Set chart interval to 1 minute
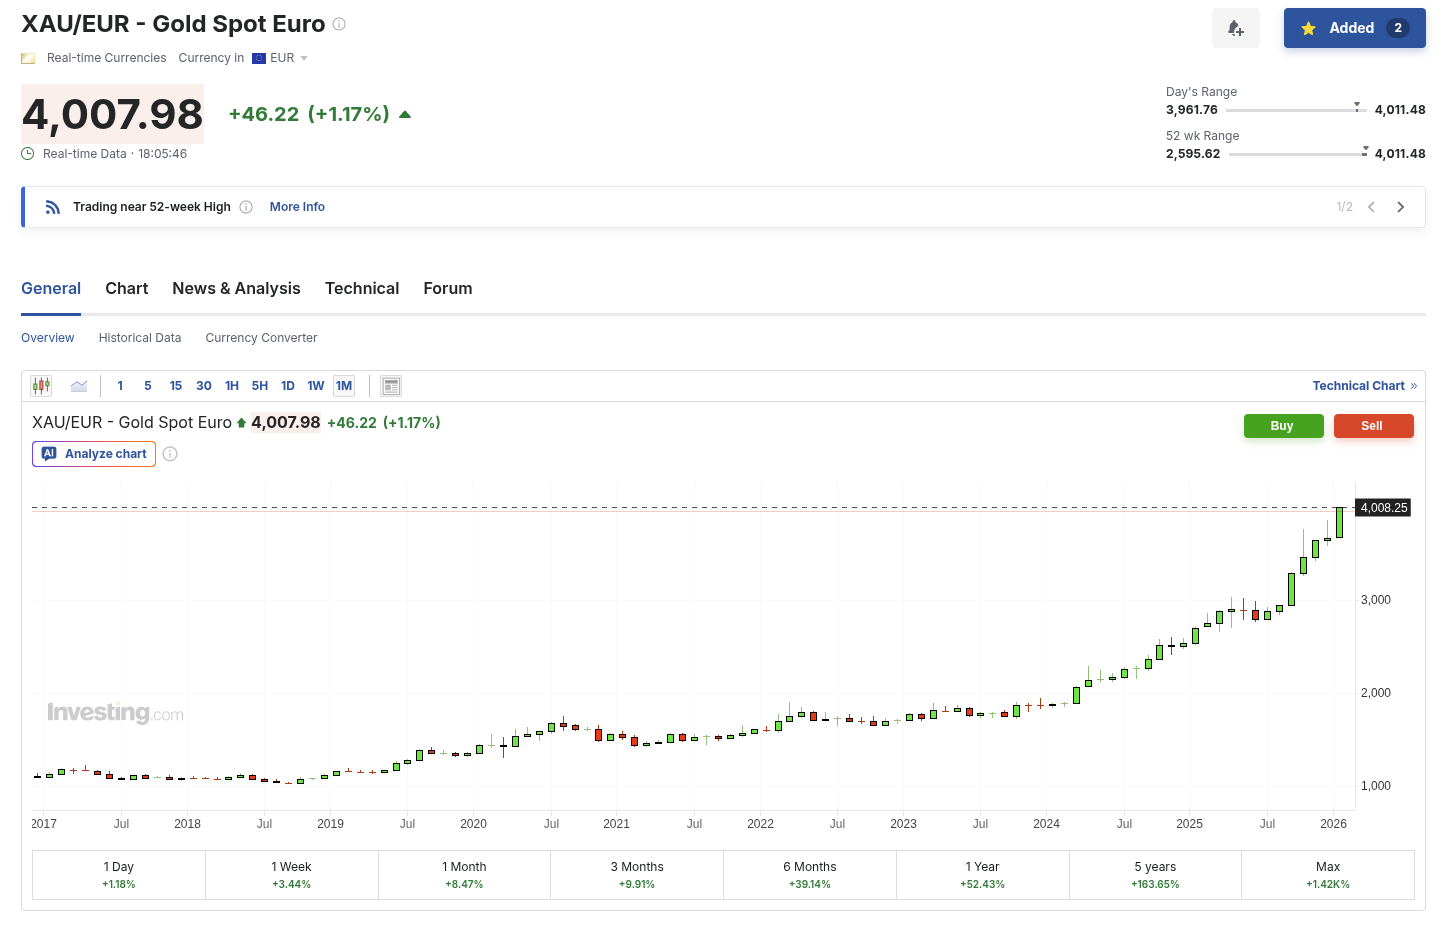Screen dimensions: 1444x929 point(120,386)
